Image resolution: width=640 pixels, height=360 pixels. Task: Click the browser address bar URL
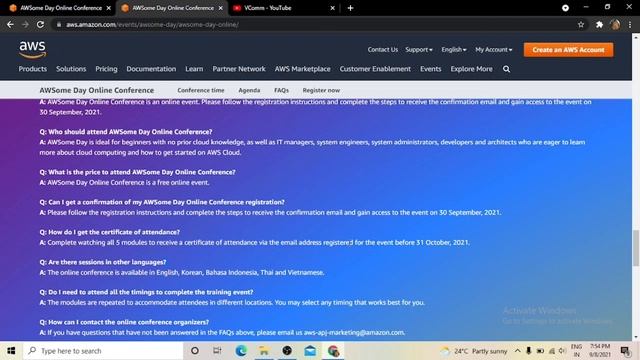[153, 24]
